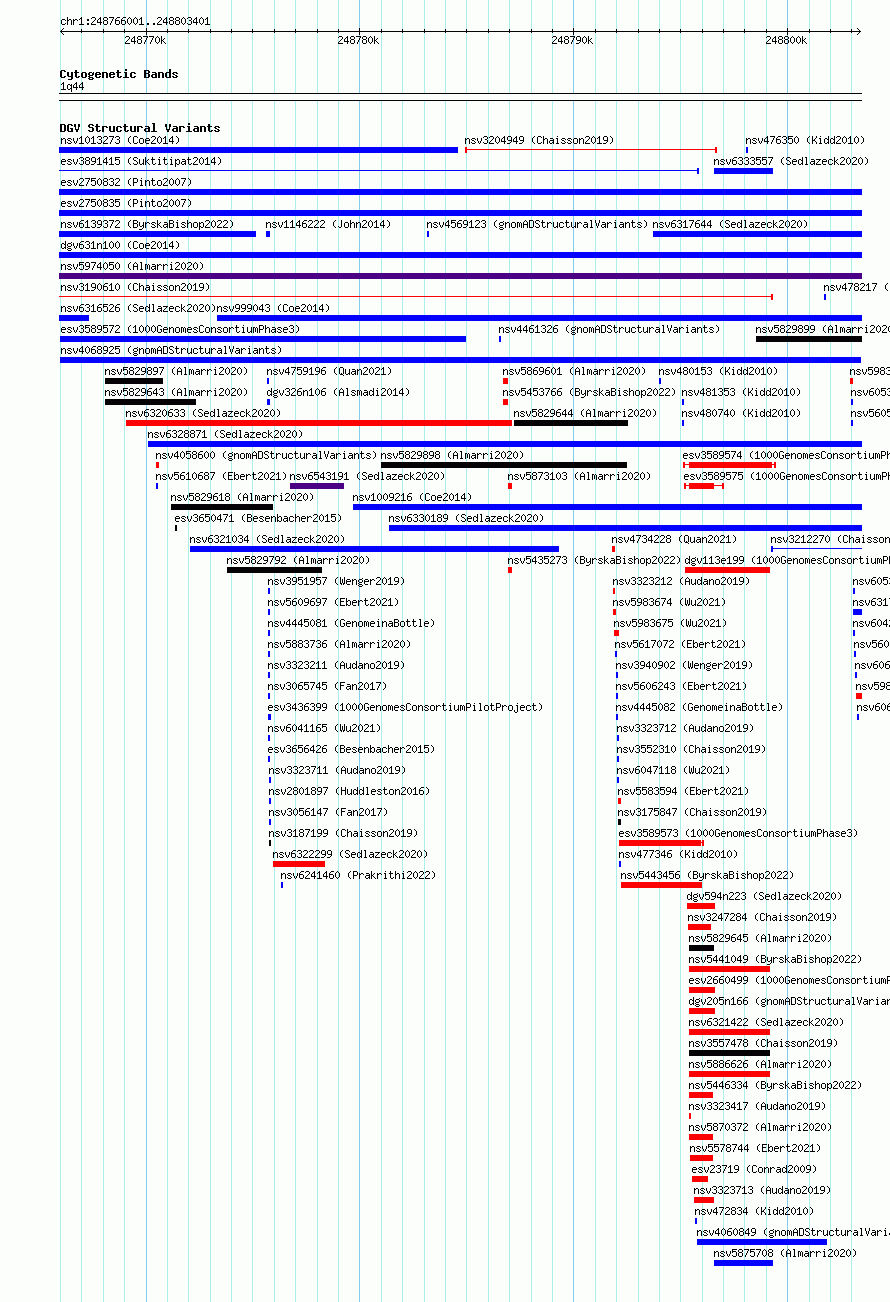Click nsv4759196 (Quan2021) label

329,371
